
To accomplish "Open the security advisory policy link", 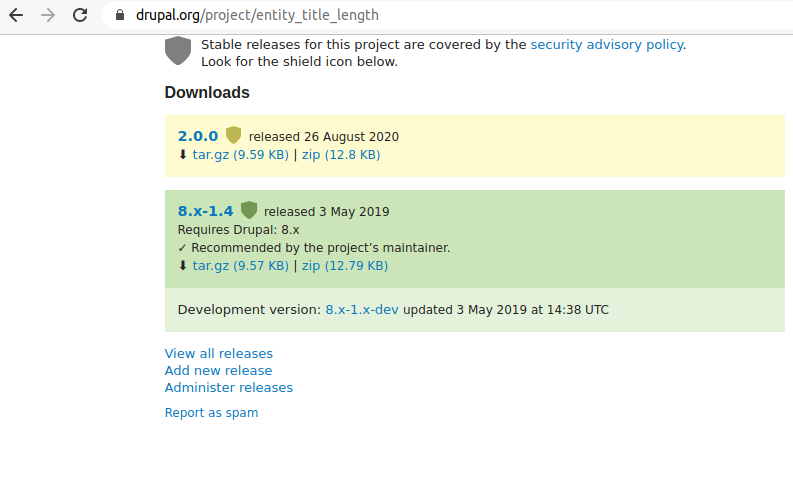I will click(x=607, y=44).
